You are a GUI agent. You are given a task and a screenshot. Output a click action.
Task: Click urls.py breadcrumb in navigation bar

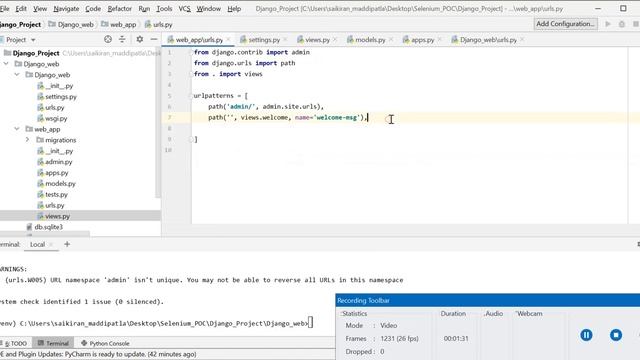tap(158, 24)
